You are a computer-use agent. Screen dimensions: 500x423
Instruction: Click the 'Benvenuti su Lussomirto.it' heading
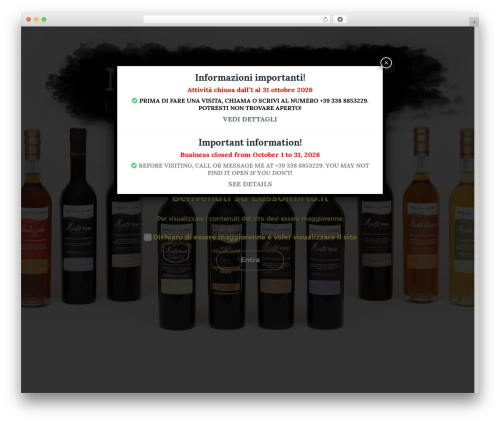(250, 198)
